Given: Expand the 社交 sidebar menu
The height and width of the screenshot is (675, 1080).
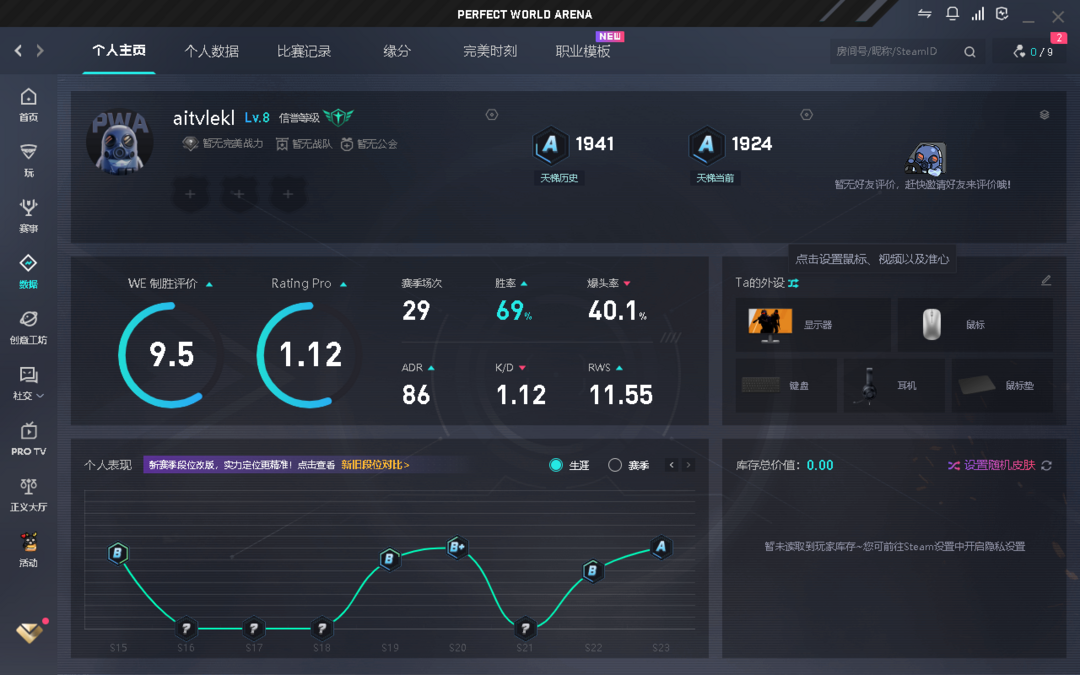Looking at the screenshot, I should click(28, 382).
